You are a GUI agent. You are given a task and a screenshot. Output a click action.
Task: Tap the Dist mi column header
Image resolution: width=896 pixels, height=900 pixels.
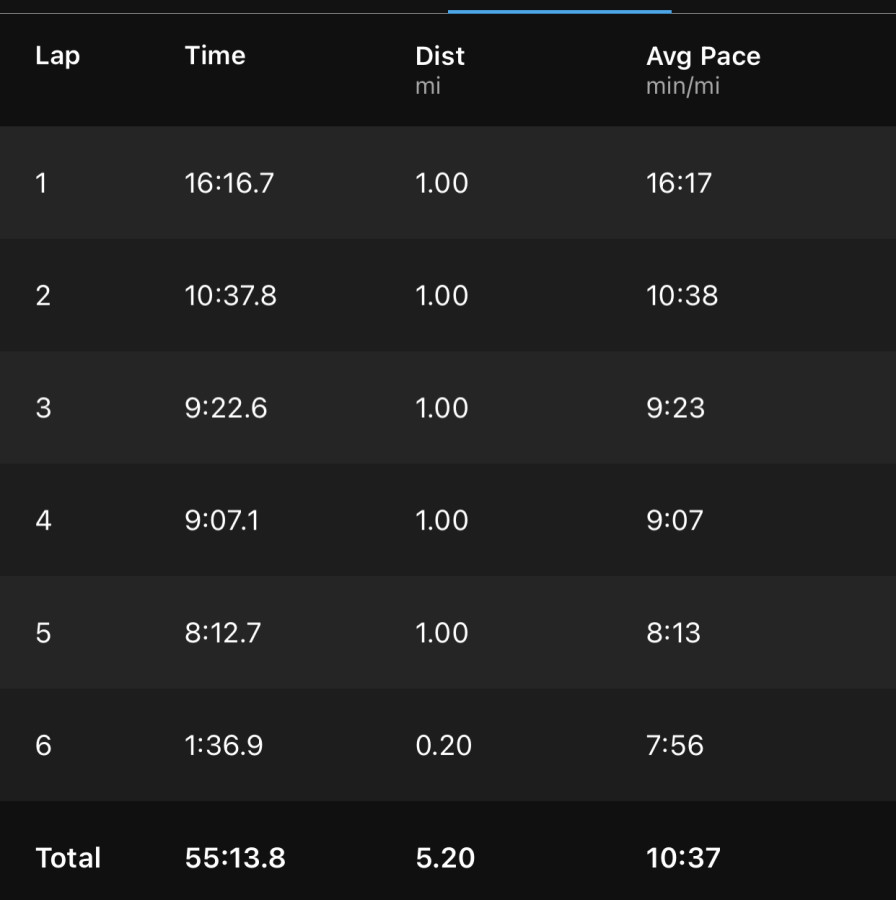tap(440, 70)
